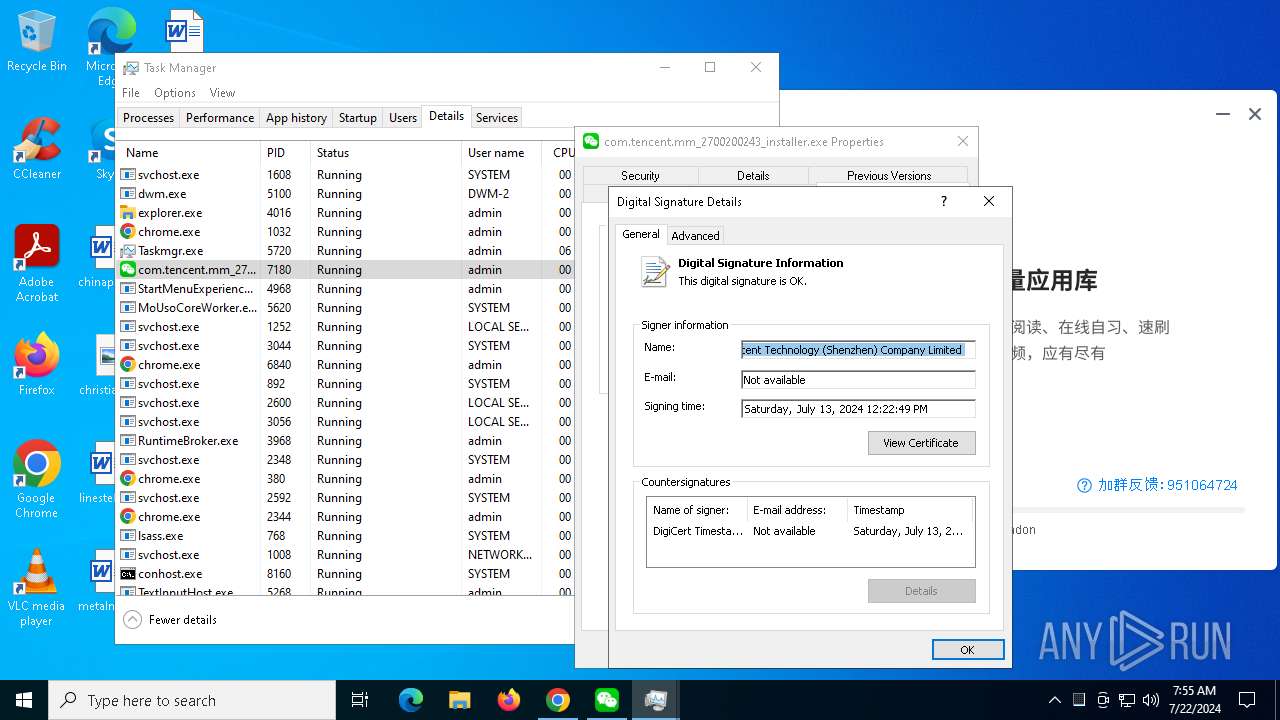Sort processes by Name column
The image size is (1280, 720).
[188, 153]
